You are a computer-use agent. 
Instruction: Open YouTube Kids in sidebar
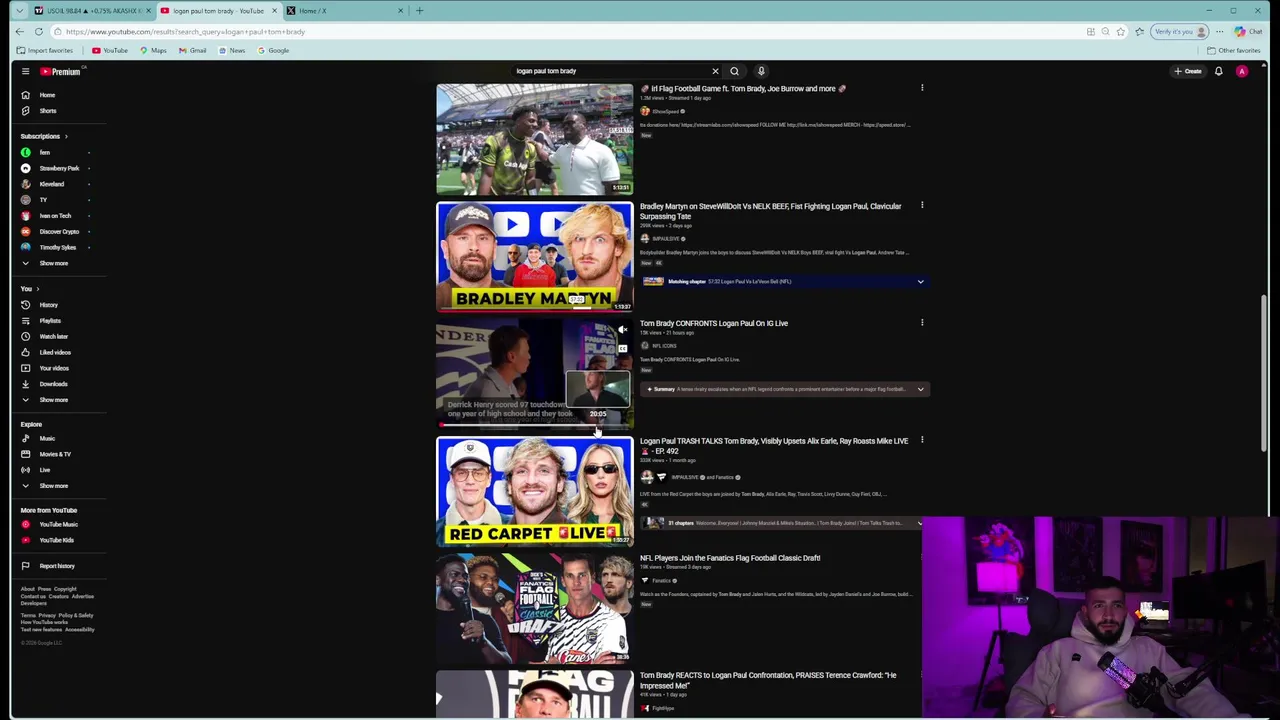point(55,541)
